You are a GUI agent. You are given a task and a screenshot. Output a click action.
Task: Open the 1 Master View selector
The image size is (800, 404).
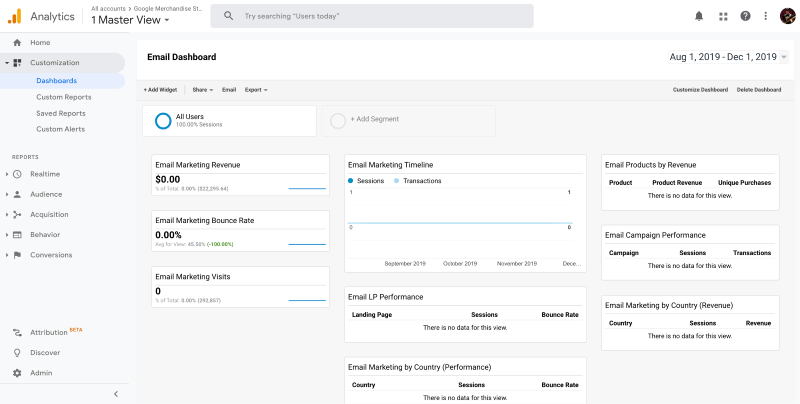130,20
